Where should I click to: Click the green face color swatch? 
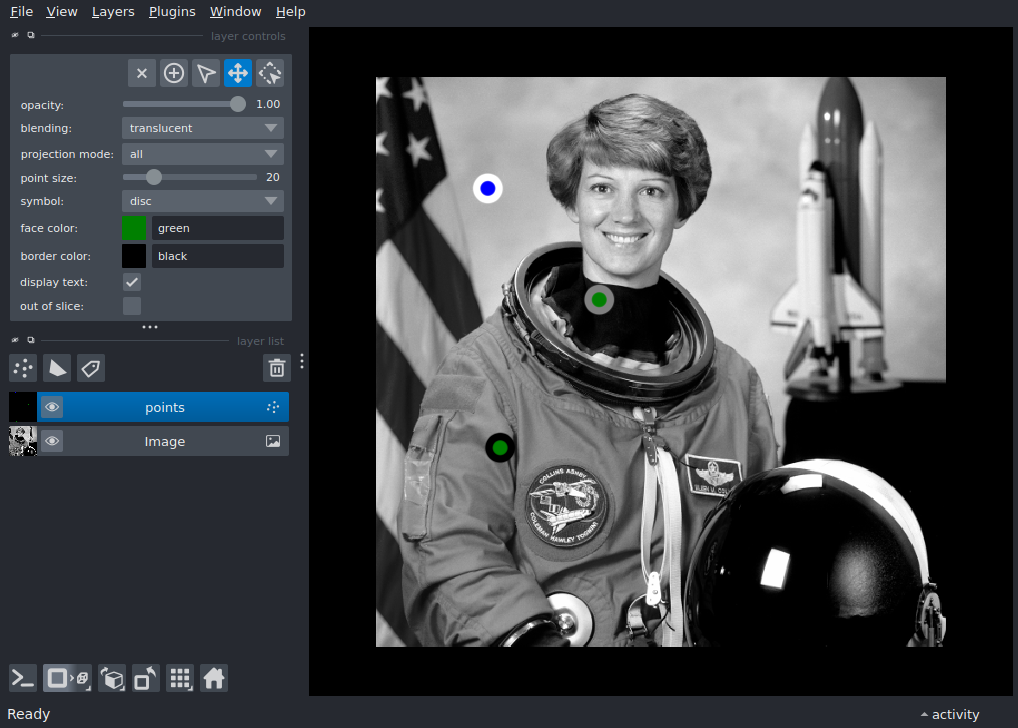[x=134, y=228]
